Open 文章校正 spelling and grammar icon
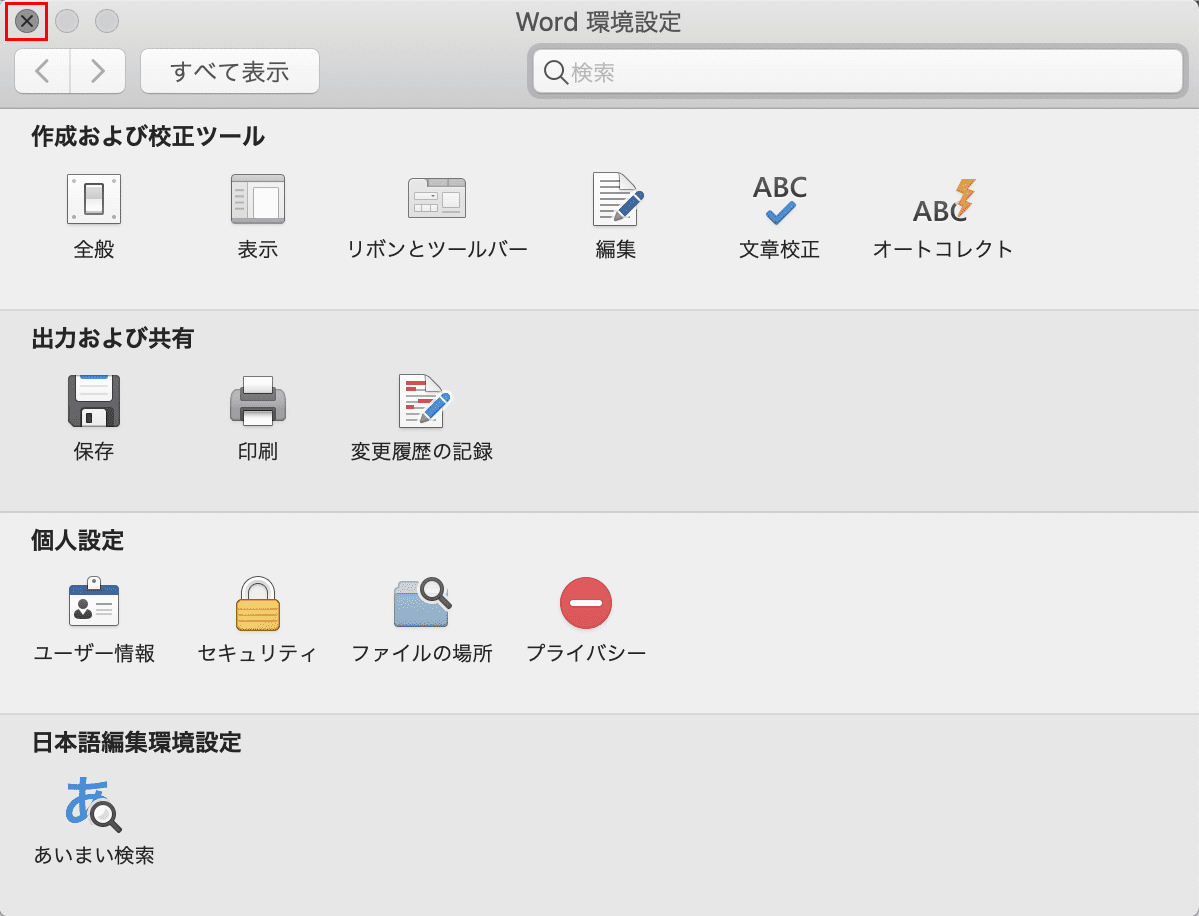1199x916 pixels. tap(779, 200)
